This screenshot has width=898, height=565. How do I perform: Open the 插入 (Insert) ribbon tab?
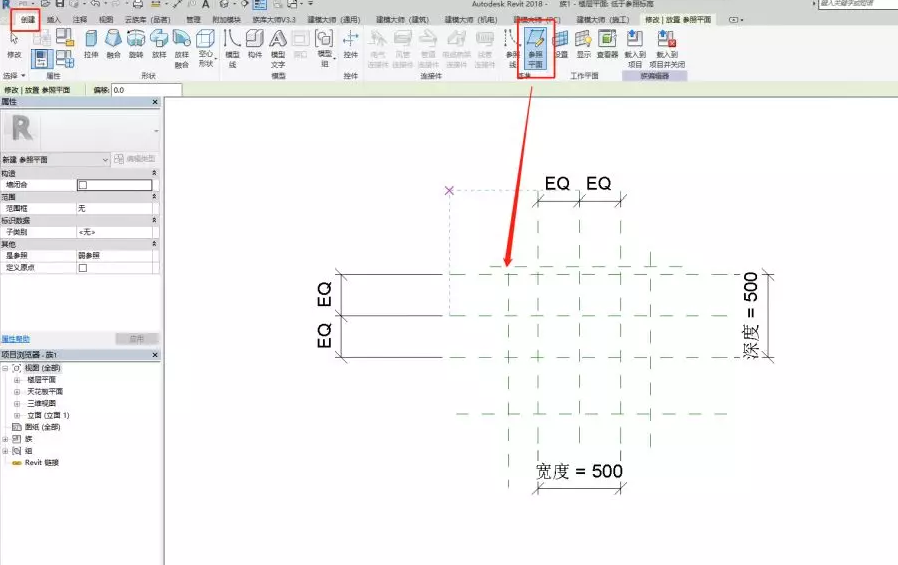(54, 19)
